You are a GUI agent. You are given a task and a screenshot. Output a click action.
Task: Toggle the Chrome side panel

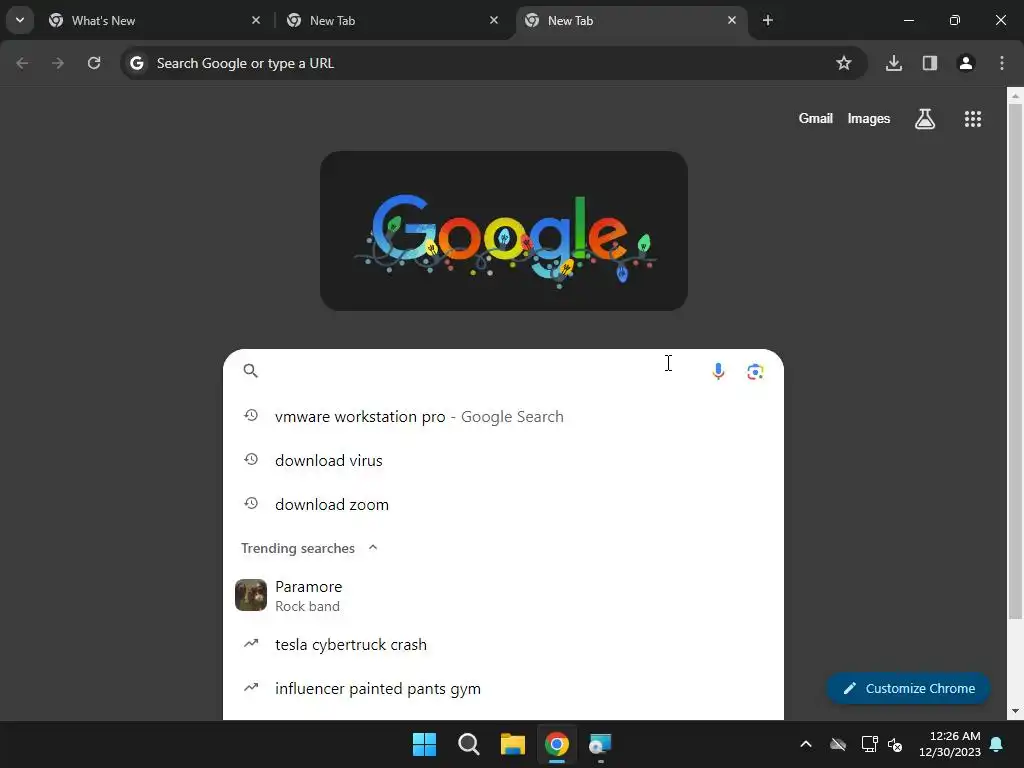930,63
